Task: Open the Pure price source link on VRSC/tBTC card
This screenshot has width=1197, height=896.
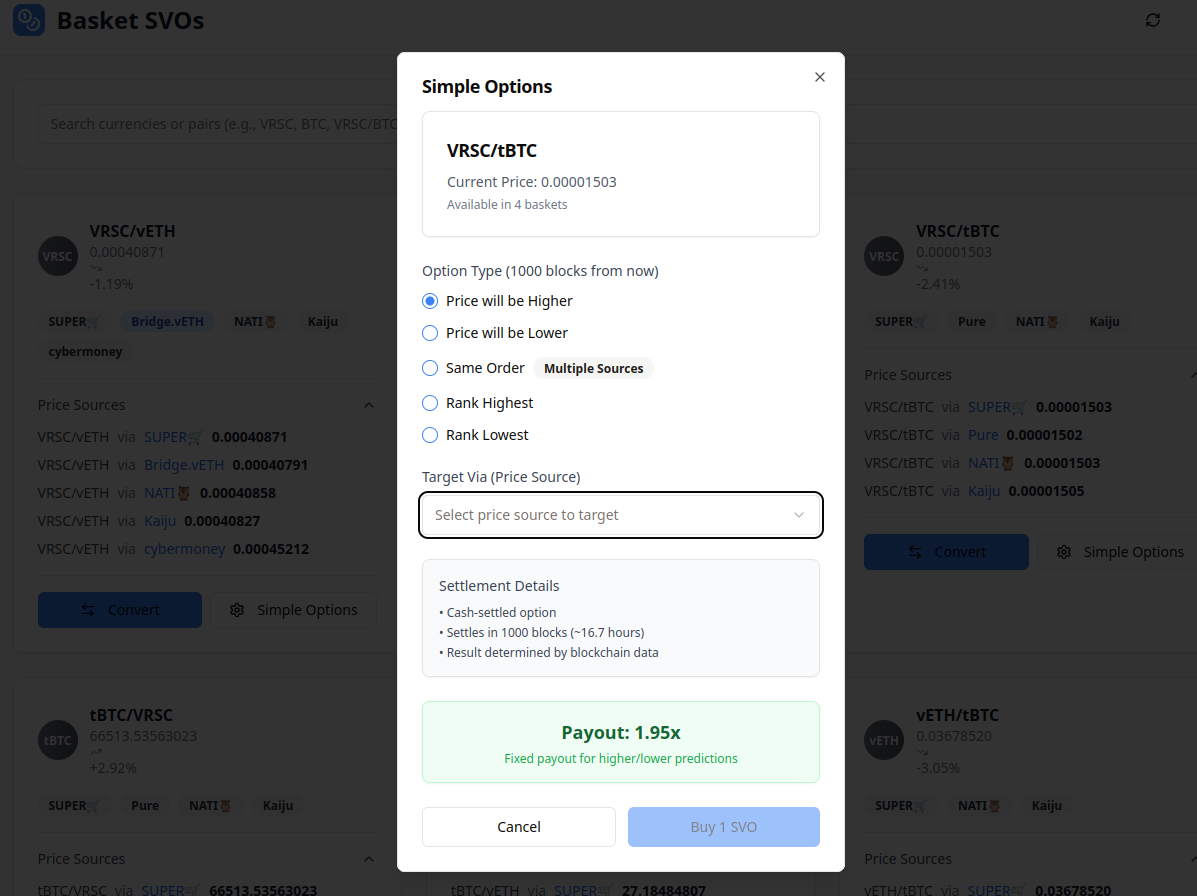Action: [983, 434]
